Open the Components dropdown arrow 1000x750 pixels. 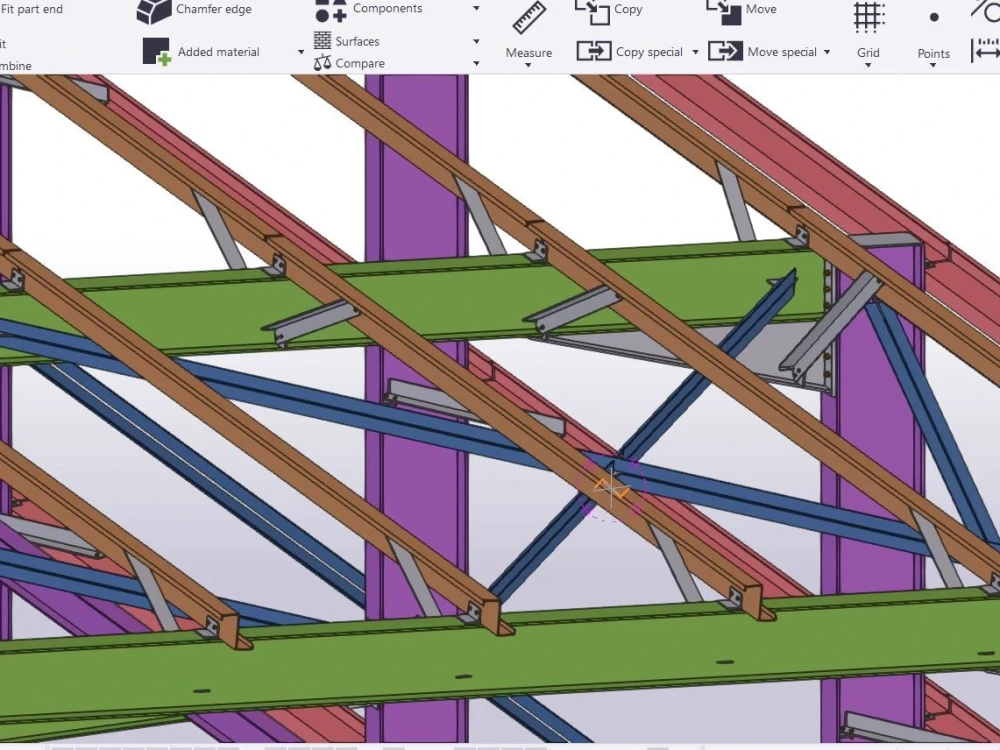coord(476,8)
